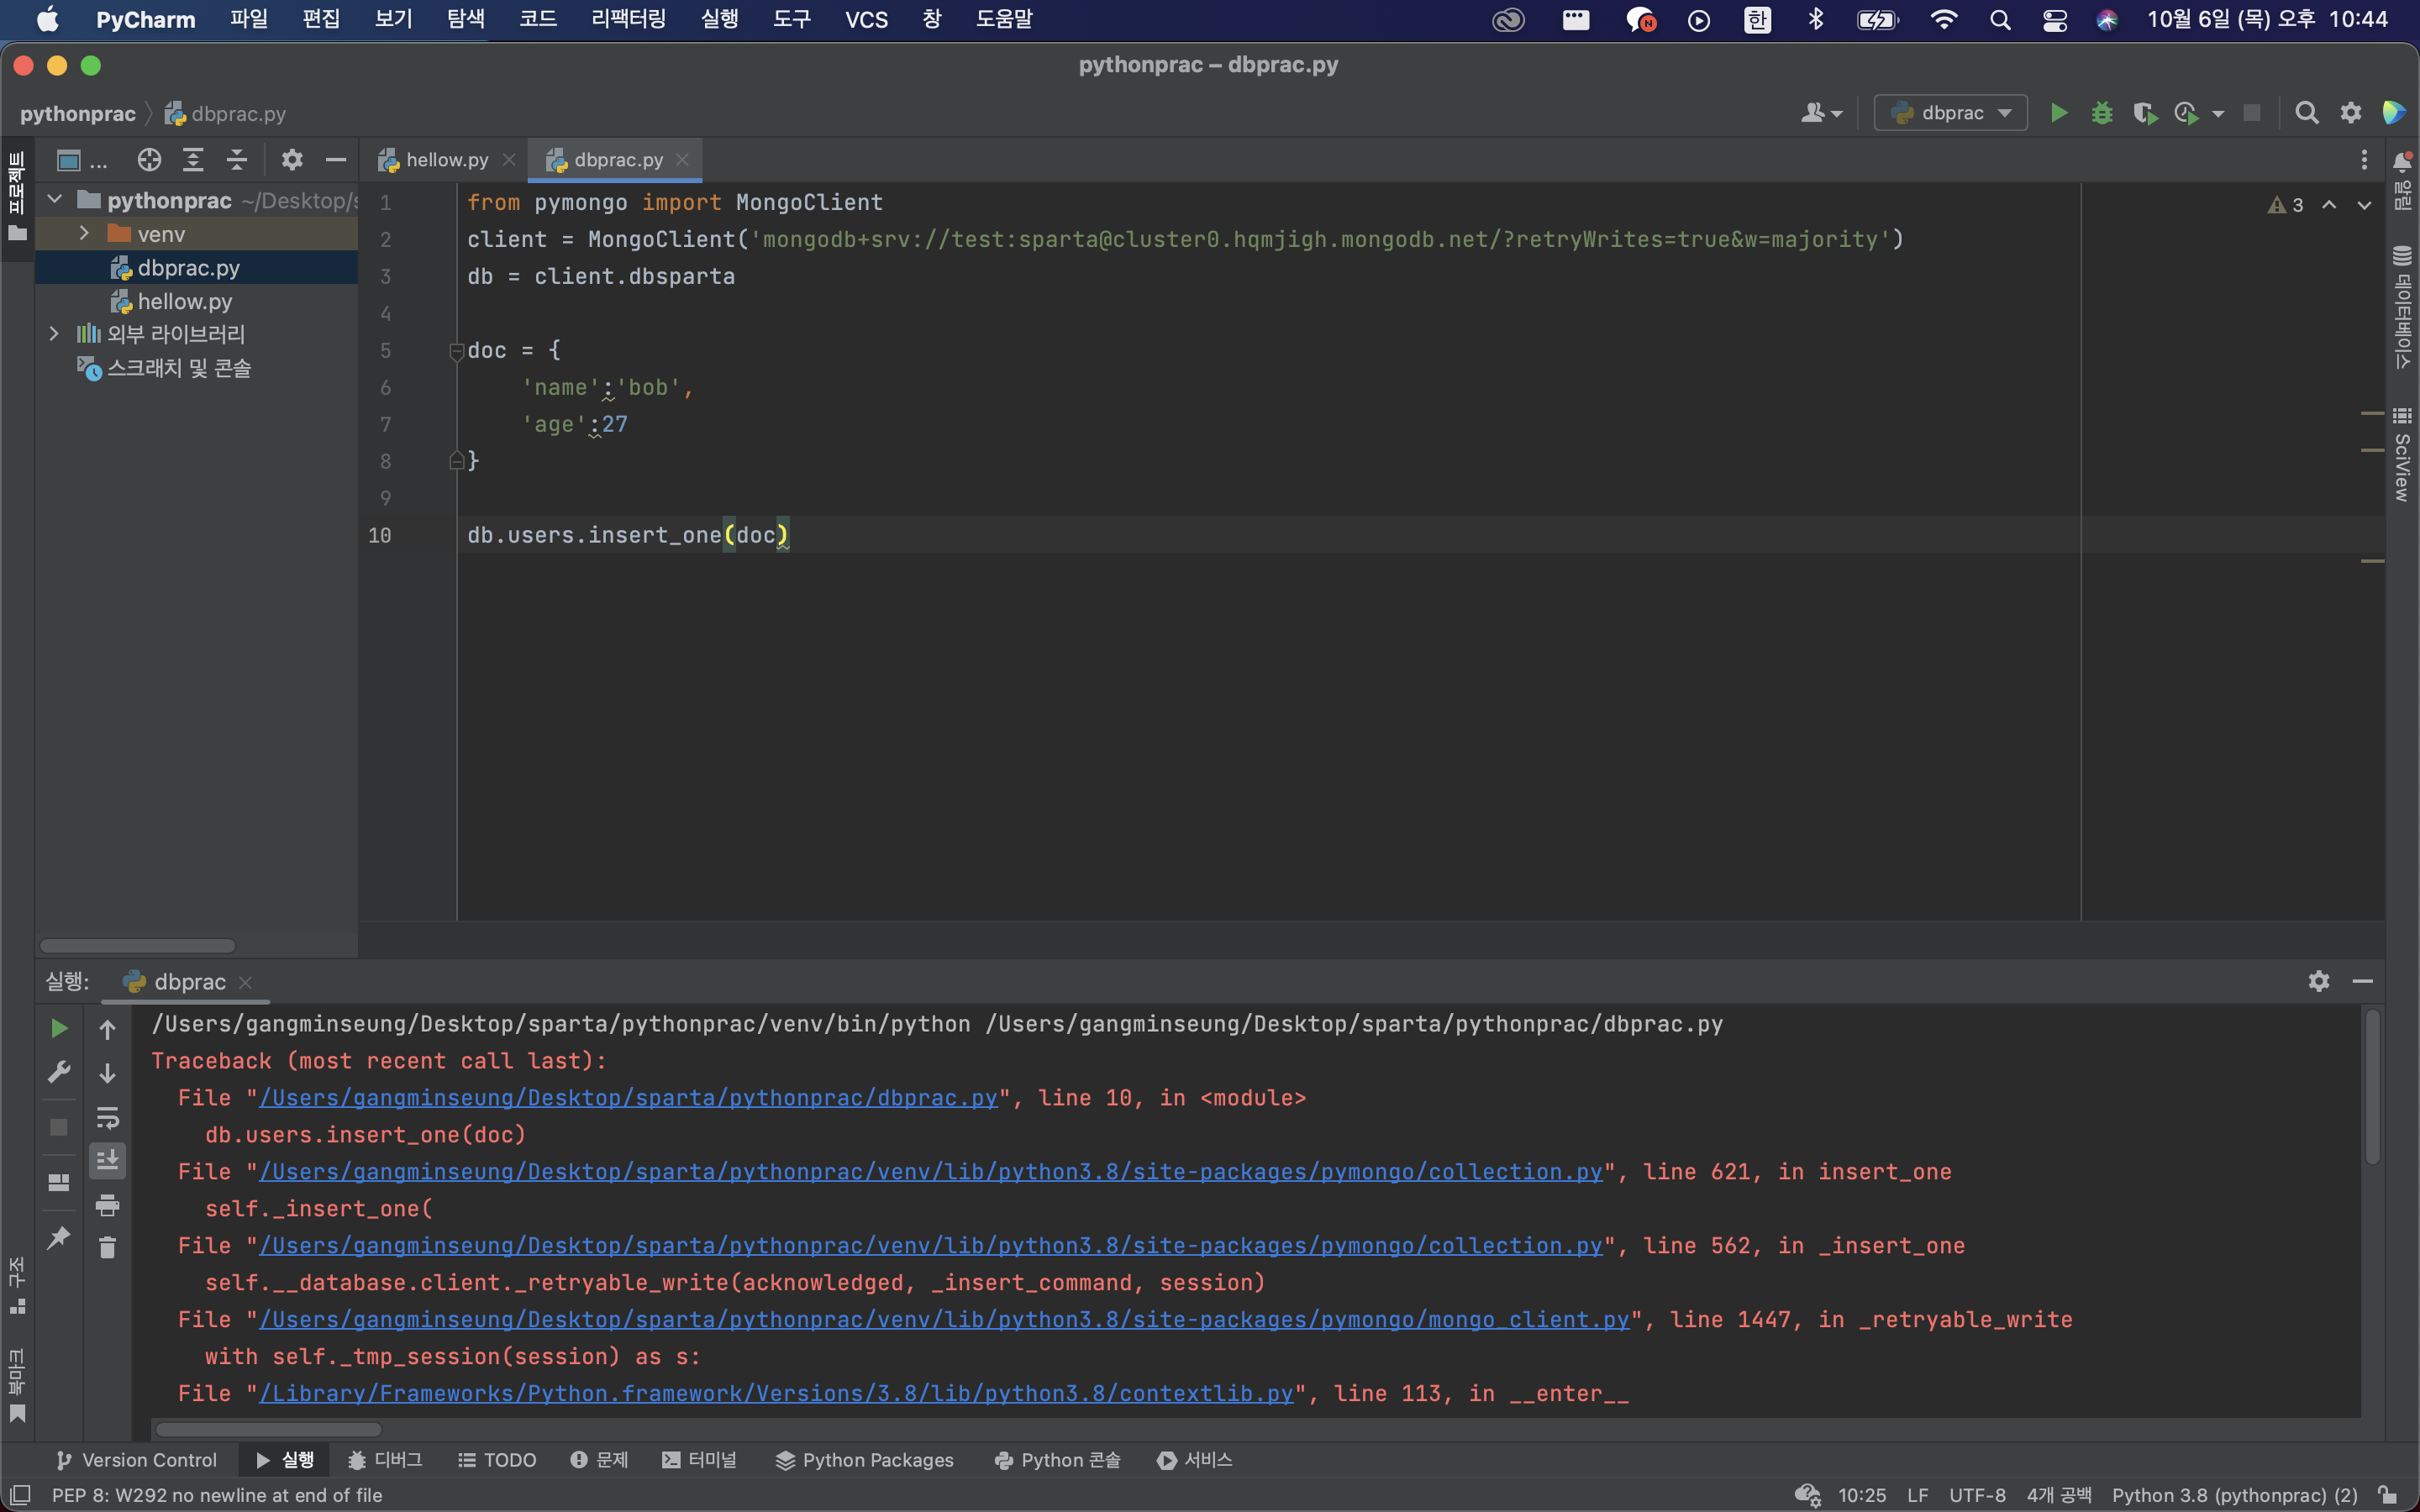Open the notifications bell on the right sidebar
Viewport: 2420px width, 1512px height.
coord(2402,162)
